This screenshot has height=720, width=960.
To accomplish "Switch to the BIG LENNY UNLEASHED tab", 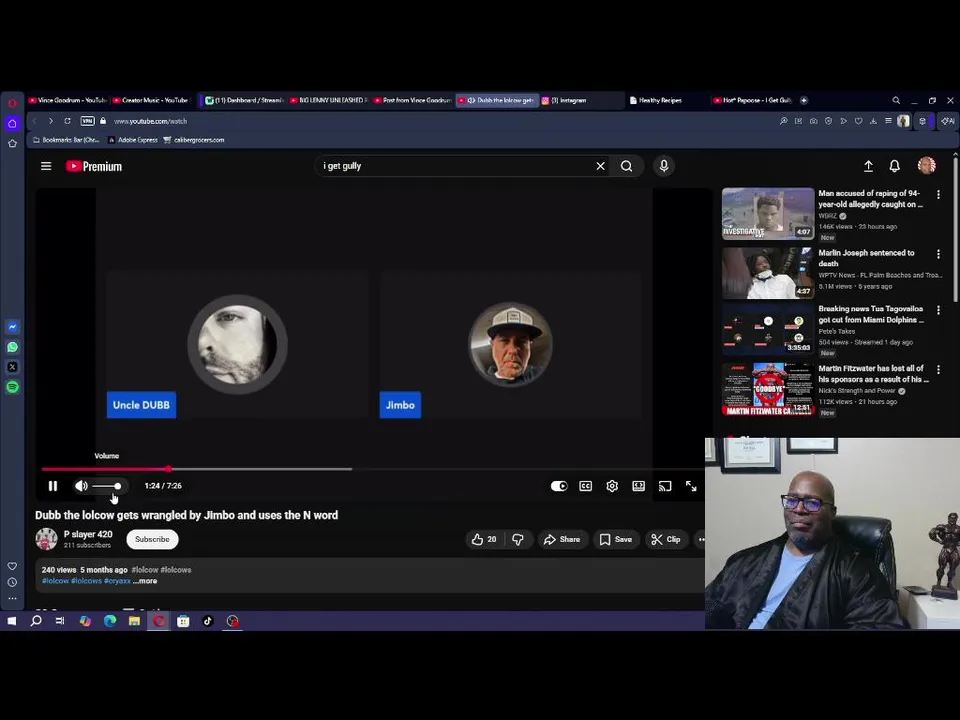I will 329,100.
